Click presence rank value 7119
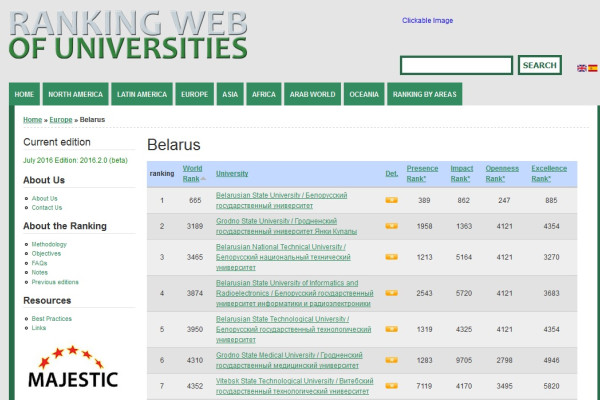 [x=424, y=386]
